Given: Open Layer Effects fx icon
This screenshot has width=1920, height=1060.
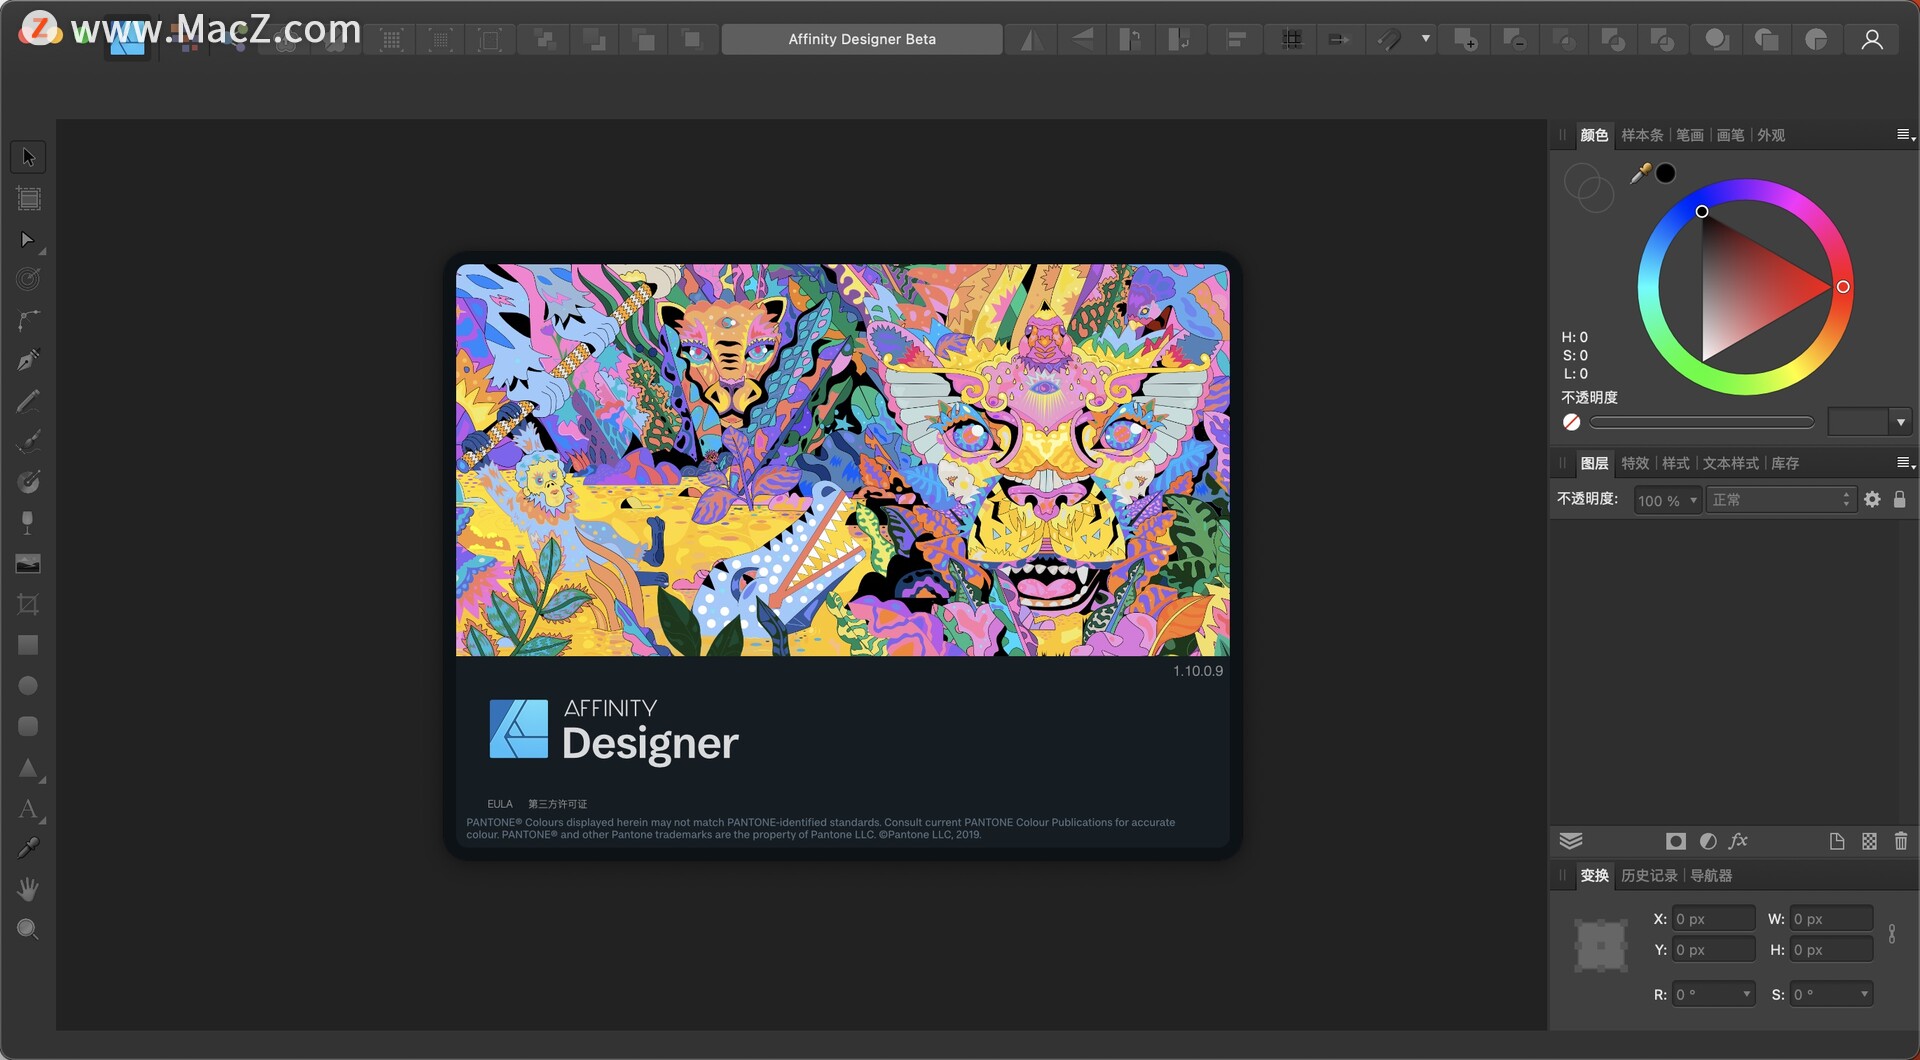Looking at the screenshot, I should (x=1738, y=842).
